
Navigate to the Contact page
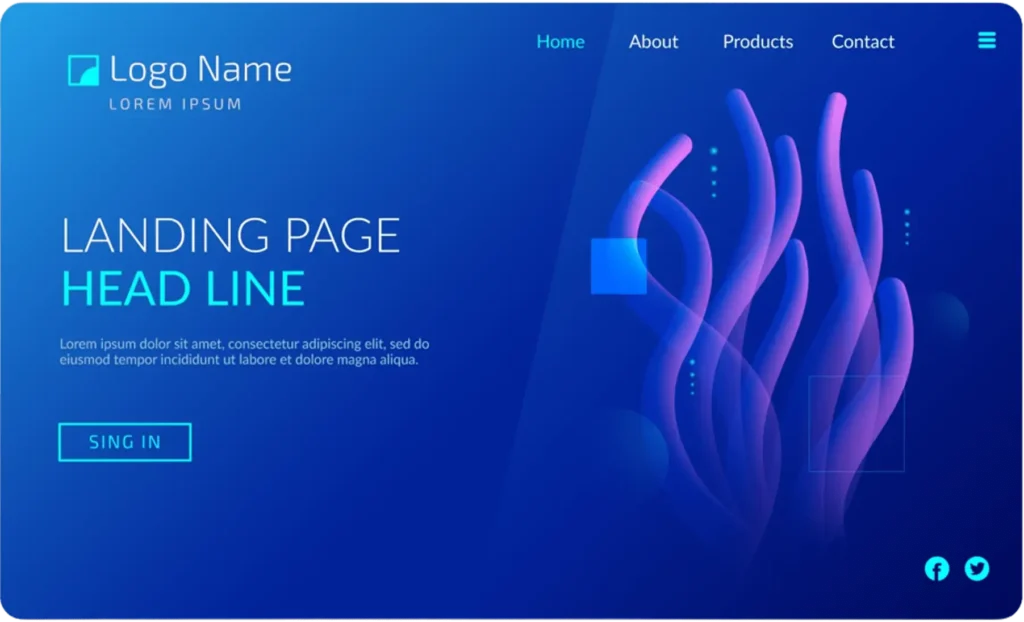tap(863, 42)
